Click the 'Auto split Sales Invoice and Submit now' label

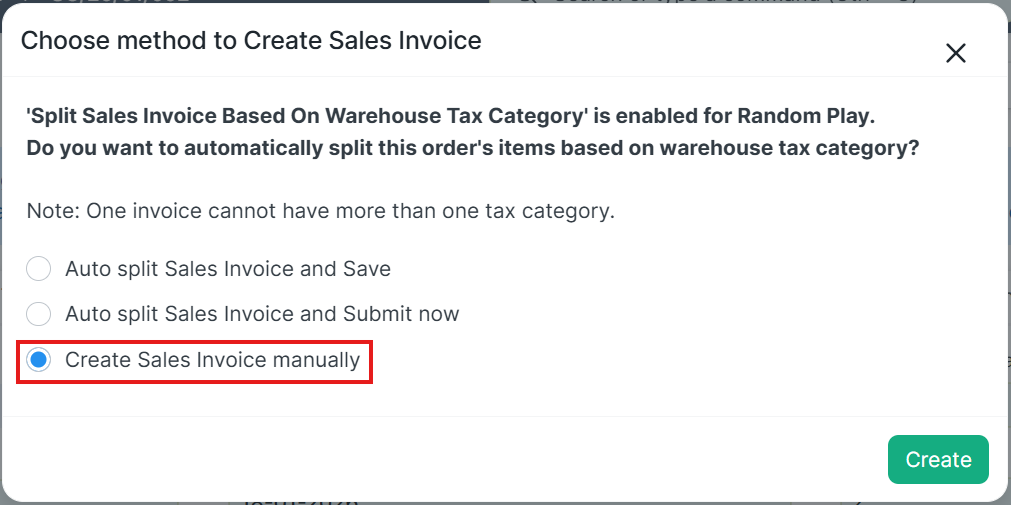point(262,314)
